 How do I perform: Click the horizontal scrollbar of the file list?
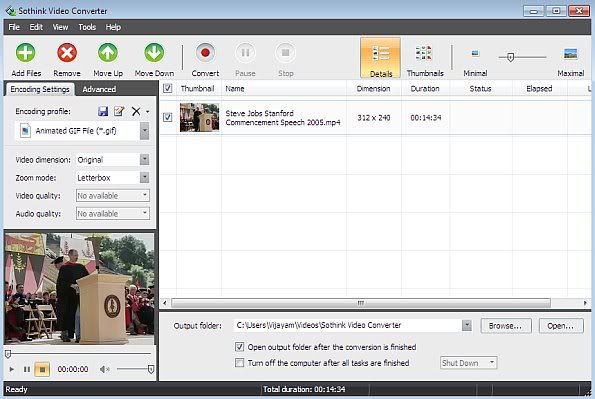[360, 303]
